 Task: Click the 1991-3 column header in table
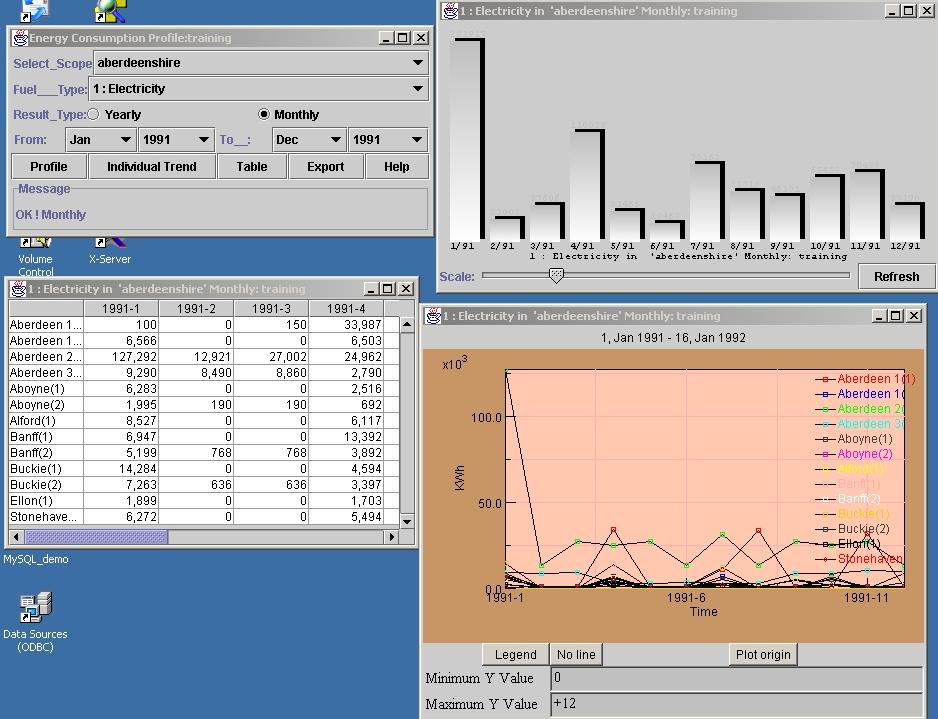(271, 309)
